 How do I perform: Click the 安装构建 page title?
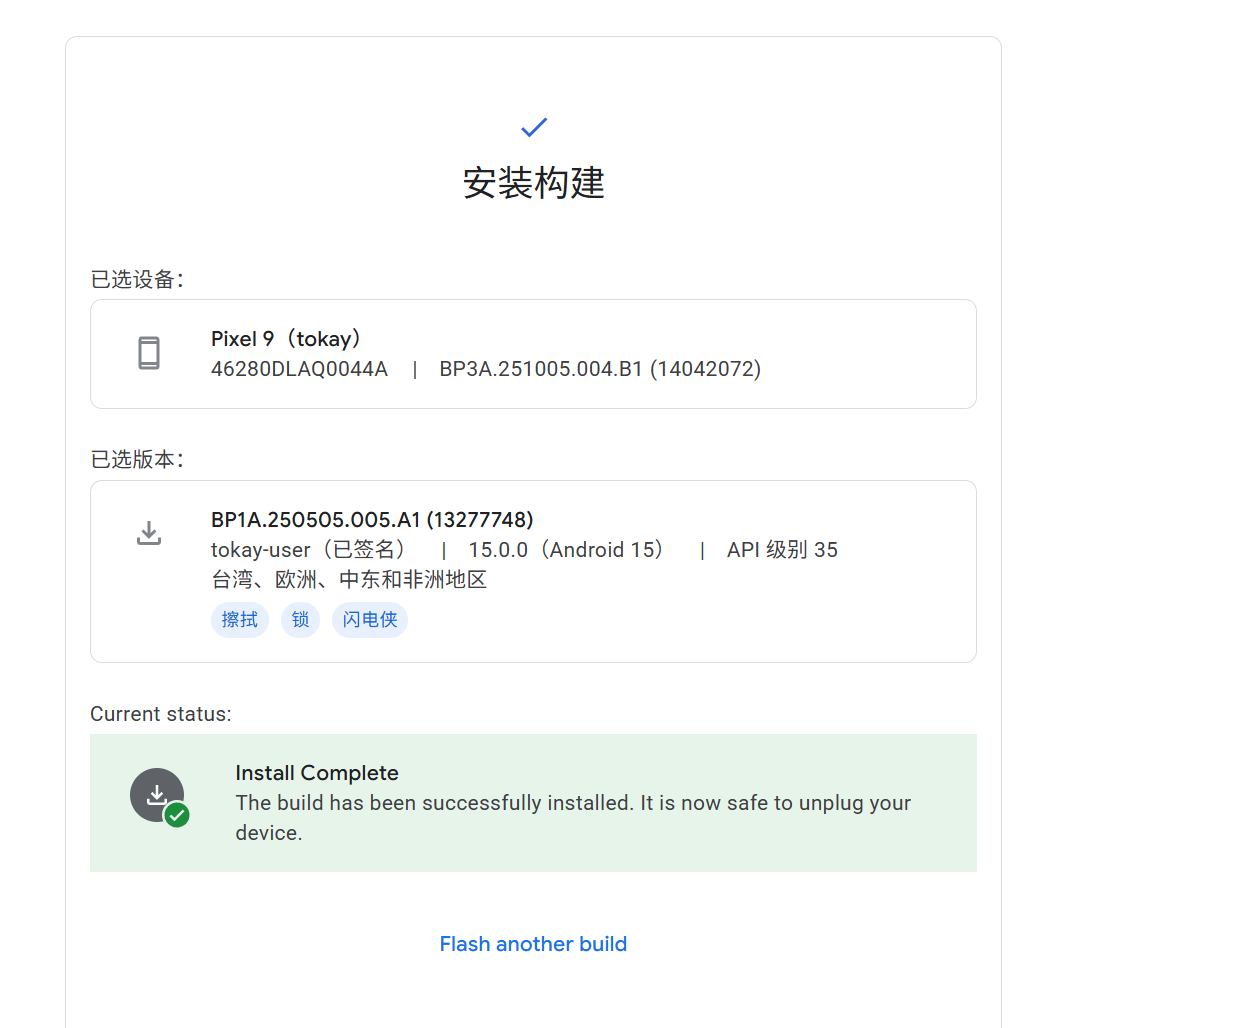click(x=534, y=183)
